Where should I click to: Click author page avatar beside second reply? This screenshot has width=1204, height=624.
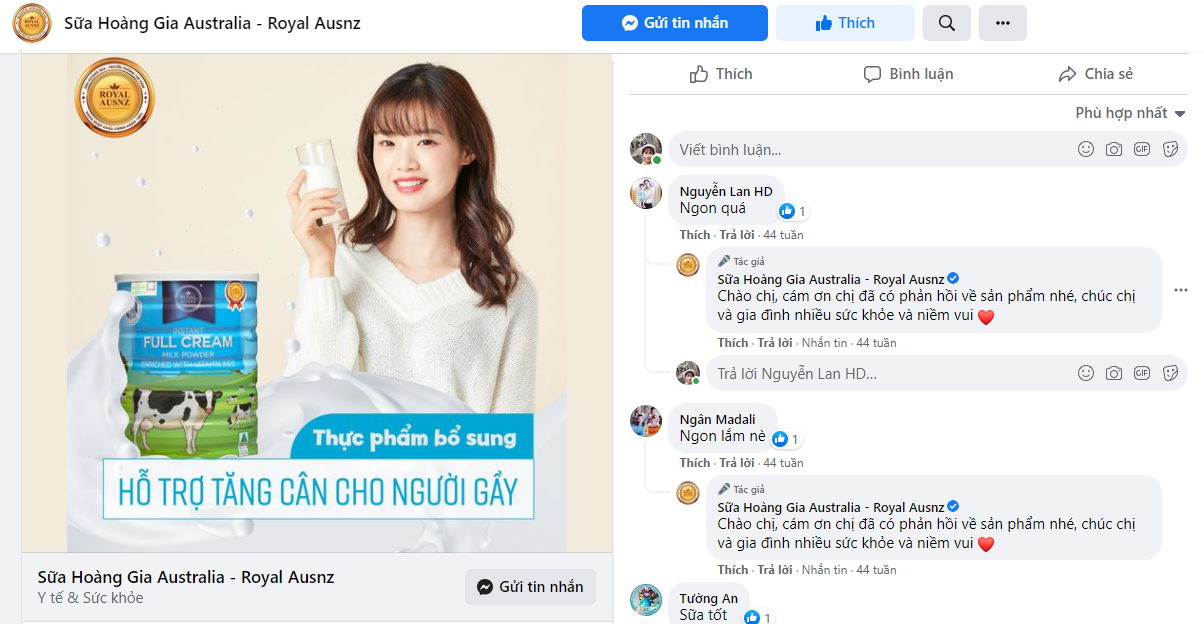(x=688, y=493)
